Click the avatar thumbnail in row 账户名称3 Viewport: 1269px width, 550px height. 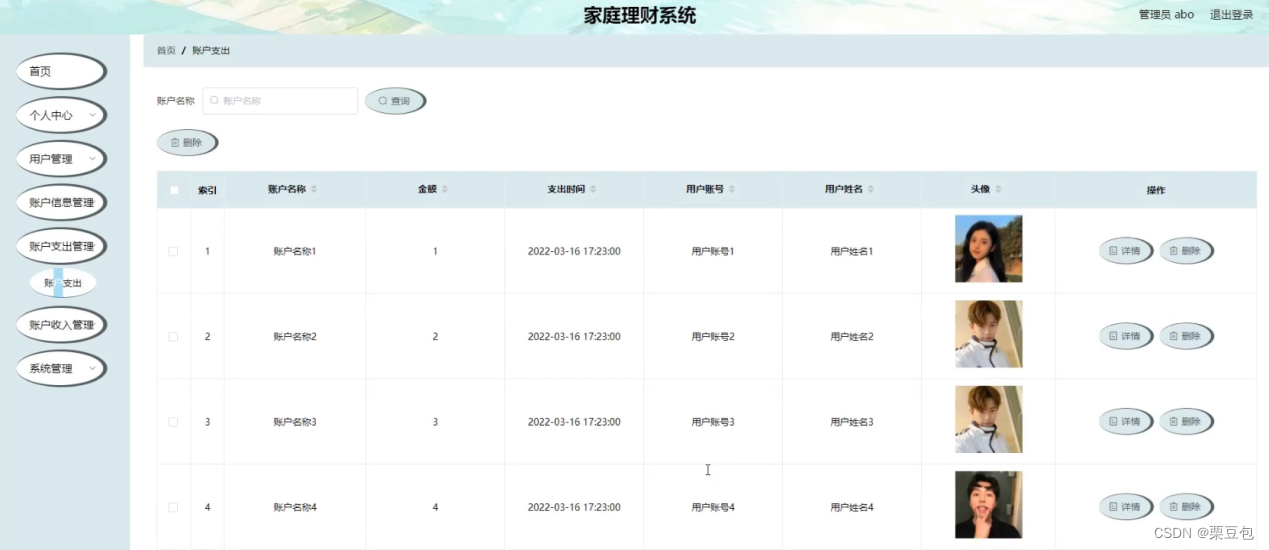pyautogui.click(x=988, y=420)
